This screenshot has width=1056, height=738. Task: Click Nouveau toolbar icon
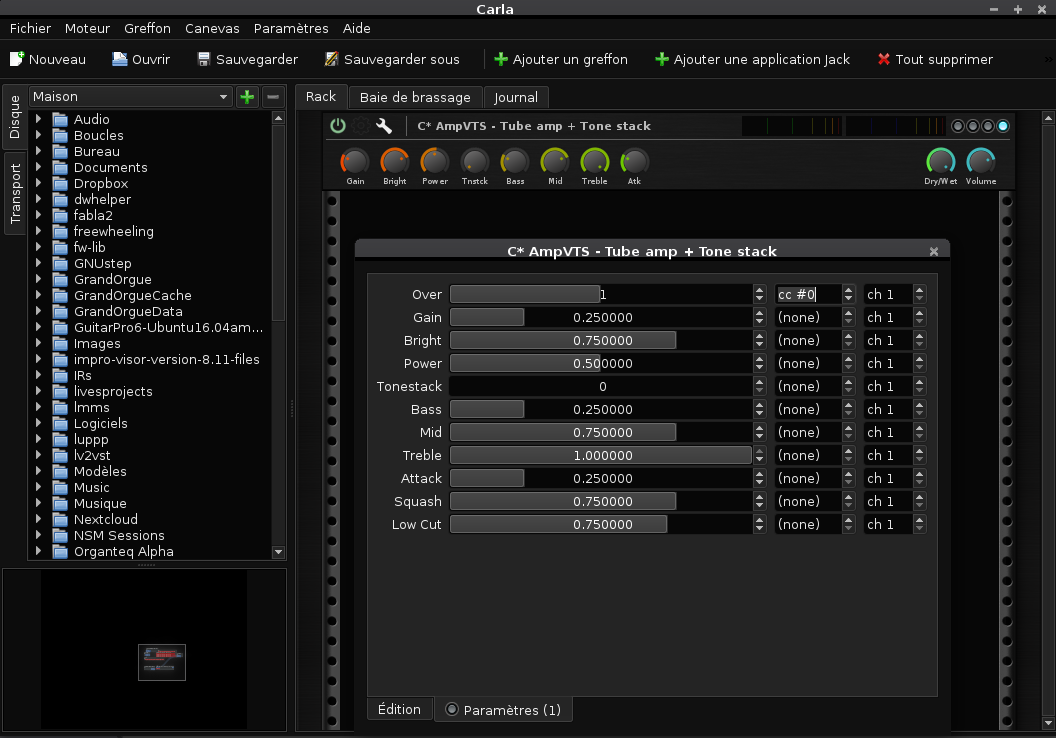(x=18, y=59)
